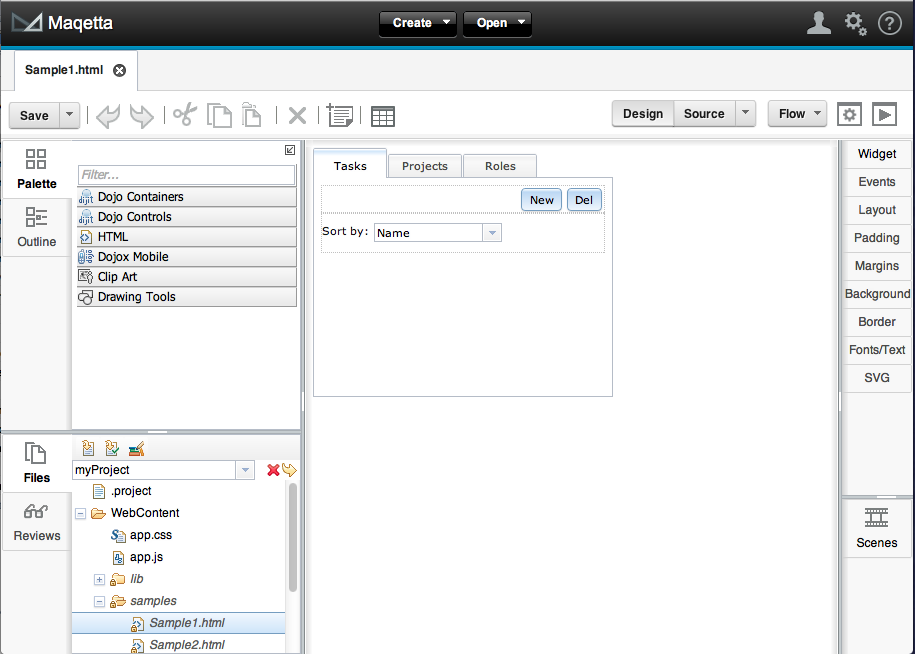This screenshot has height=654, width=915.
Task: Click the Save button
Action: 34,115
